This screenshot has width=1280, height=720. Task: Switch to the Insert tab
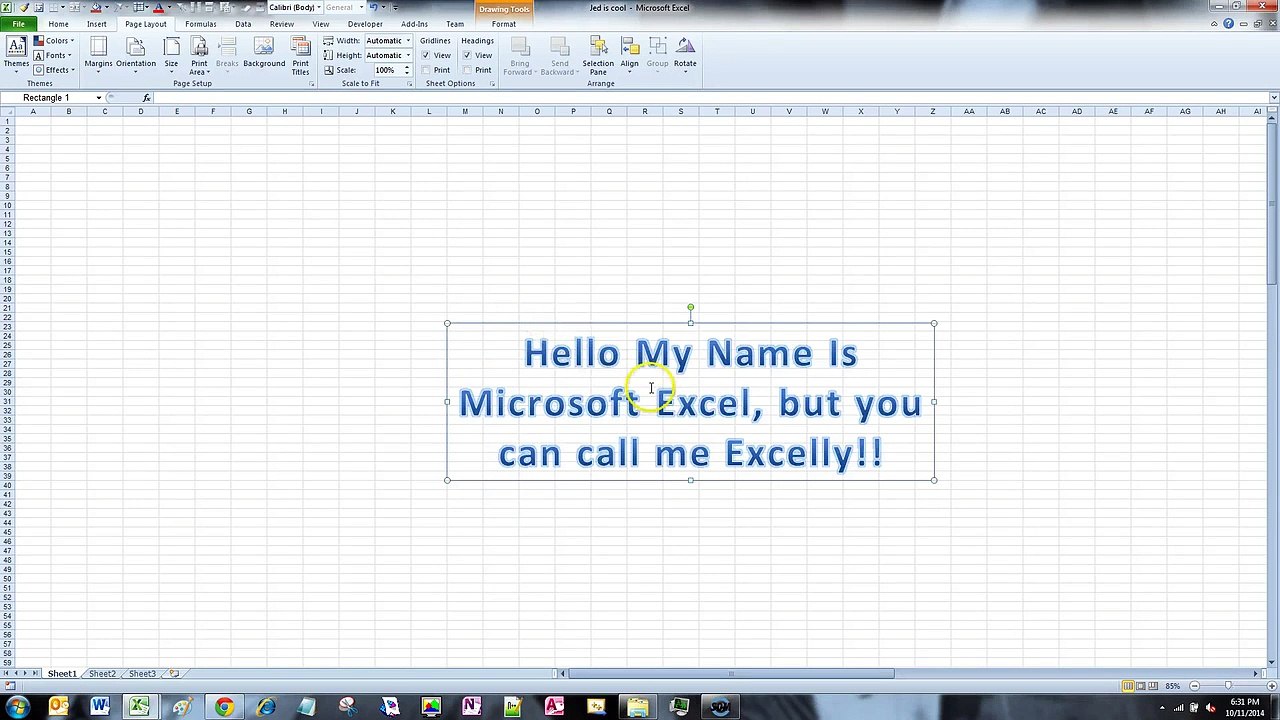click(97, 24)
